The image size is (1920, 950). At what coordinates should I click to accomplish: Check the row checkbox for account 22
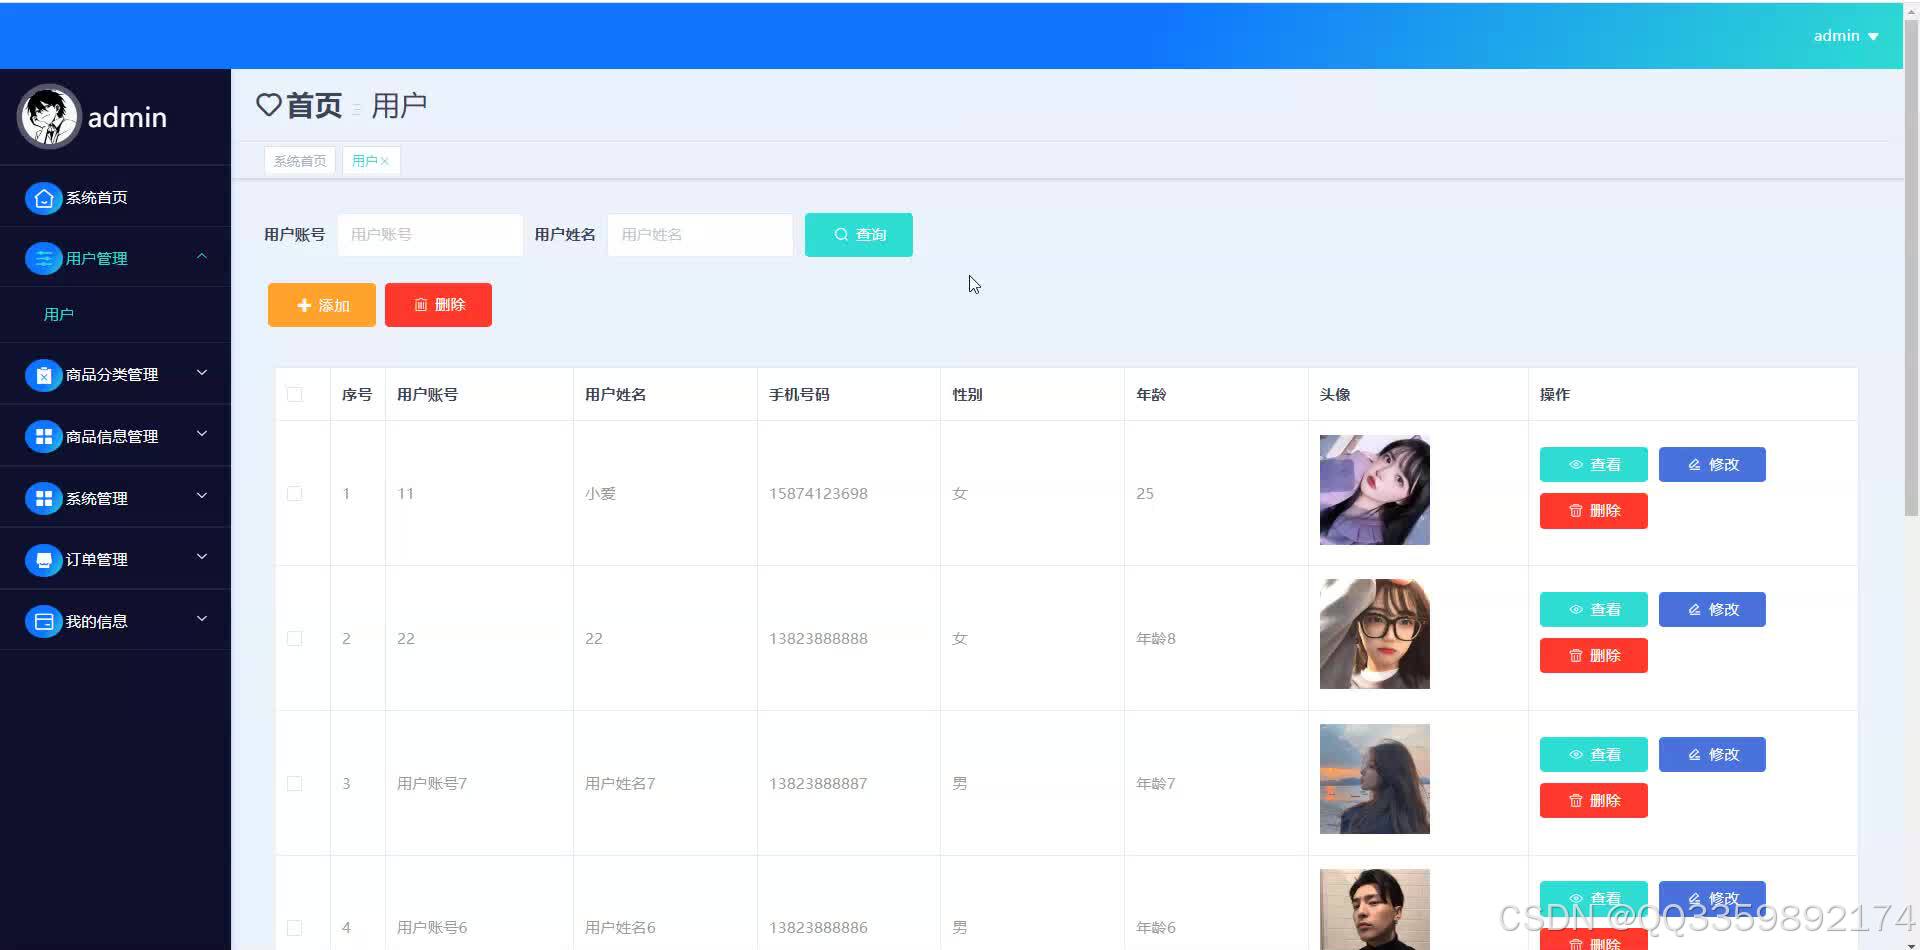[294, 638]
